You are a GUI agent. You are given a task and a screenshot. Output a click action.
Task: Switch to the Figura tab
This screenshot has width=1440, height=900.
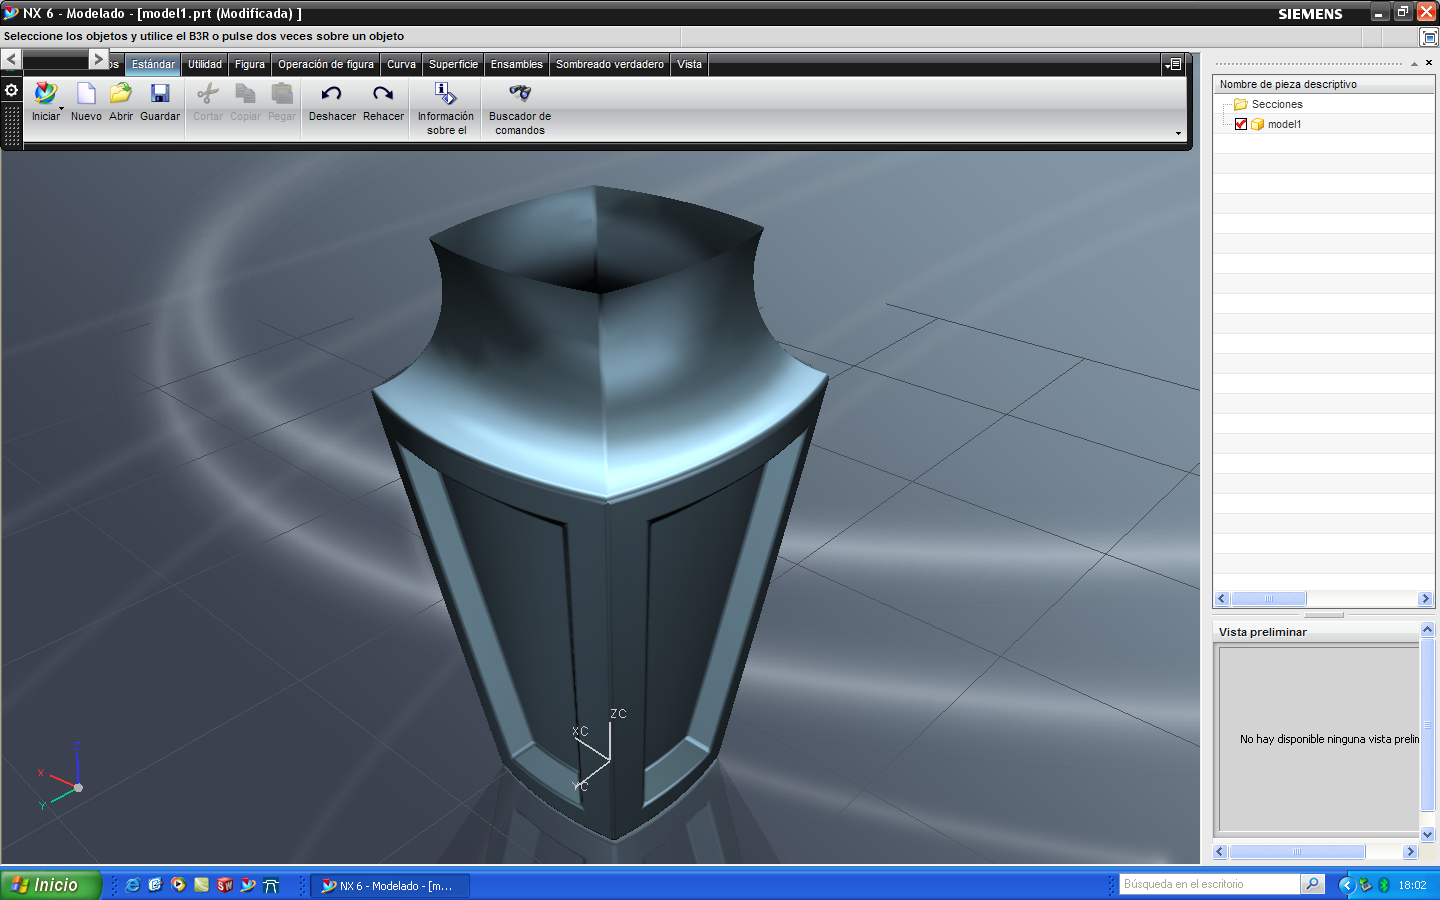(x=250, y=64)
